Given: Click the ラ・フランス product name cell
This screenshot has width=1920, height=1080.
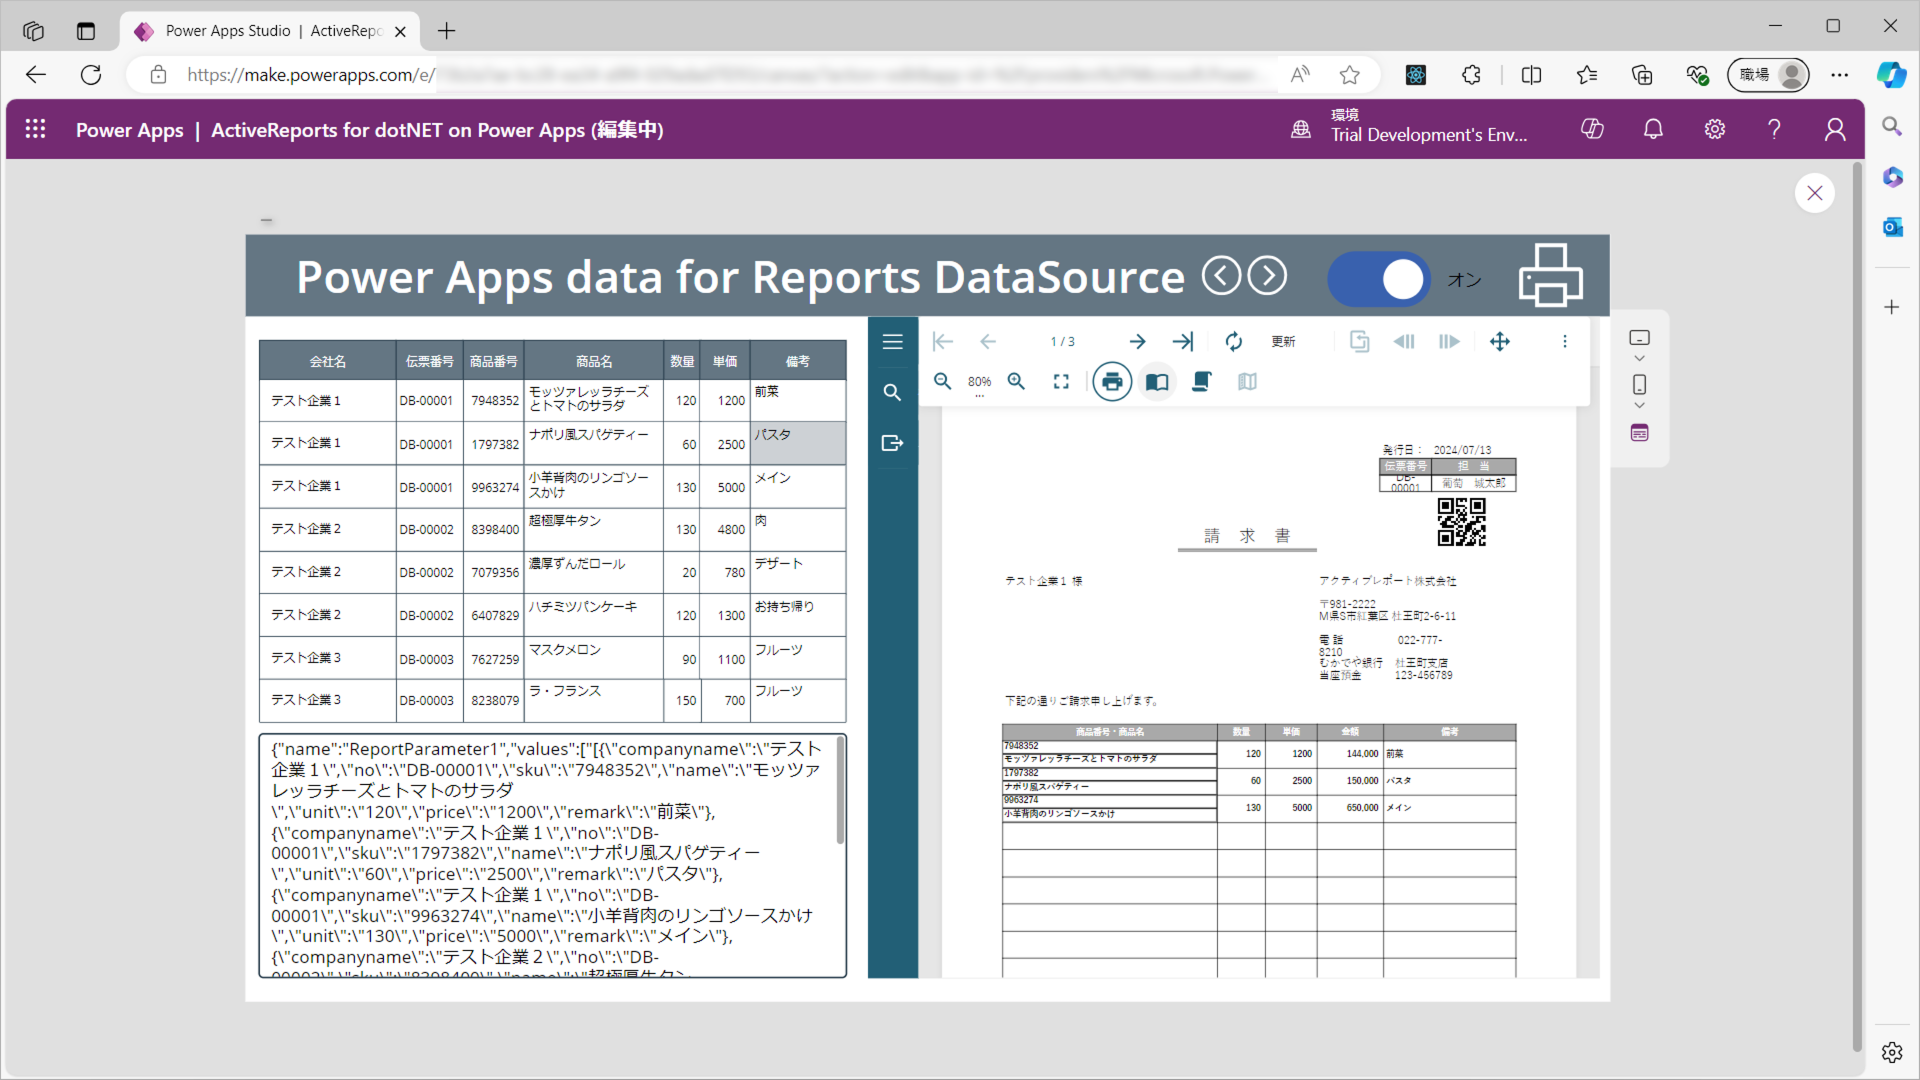Looking at the screenshot, I should pos(594,700).
